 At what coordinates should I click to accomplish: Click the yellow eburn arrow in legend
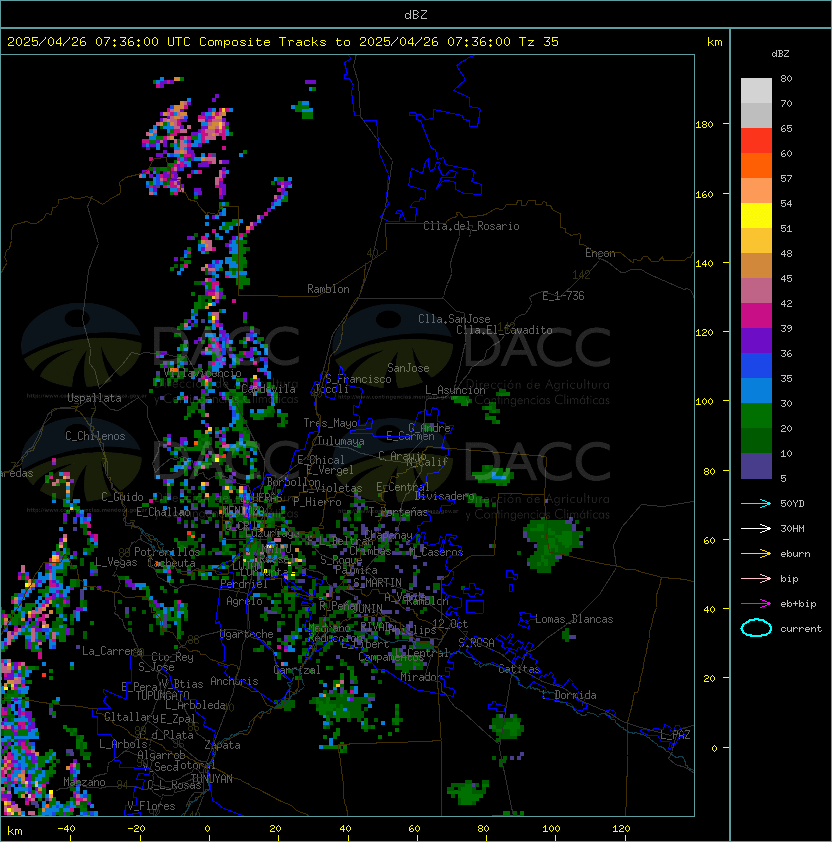pos(756,554)
